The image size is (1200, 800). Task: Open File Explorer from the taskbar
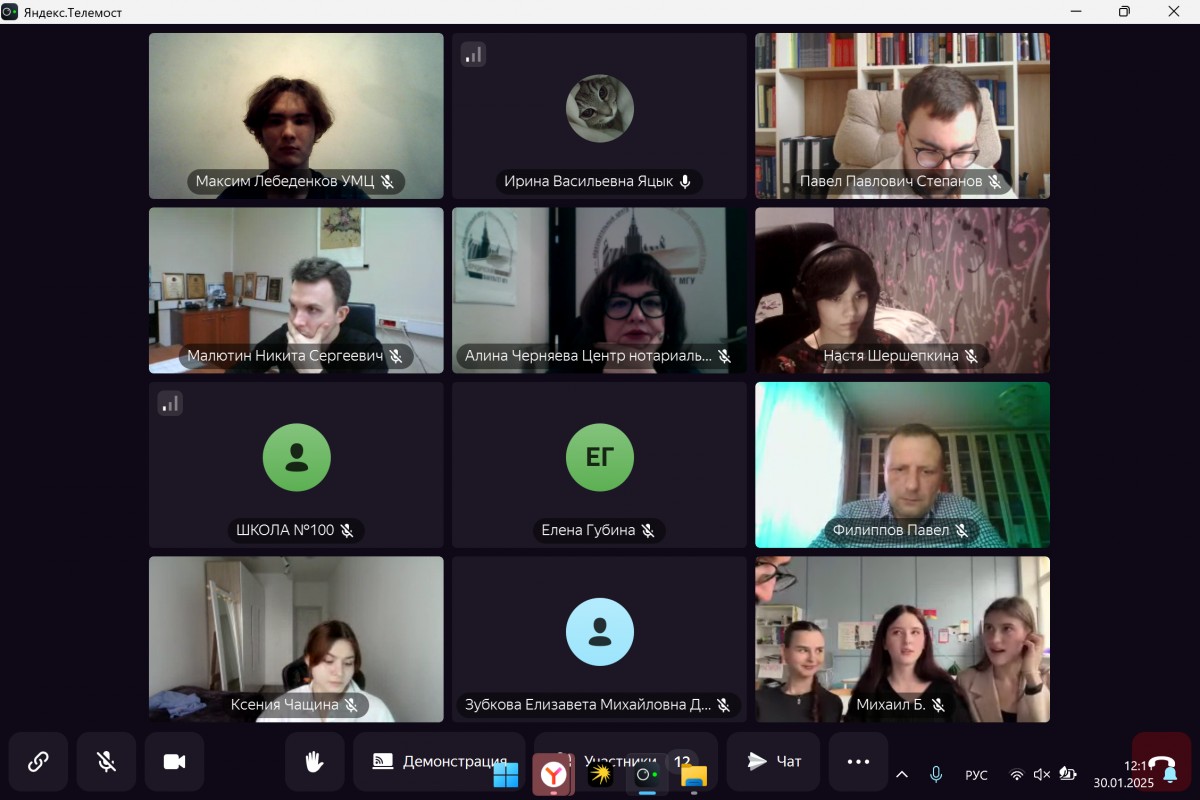coord(694,775)
